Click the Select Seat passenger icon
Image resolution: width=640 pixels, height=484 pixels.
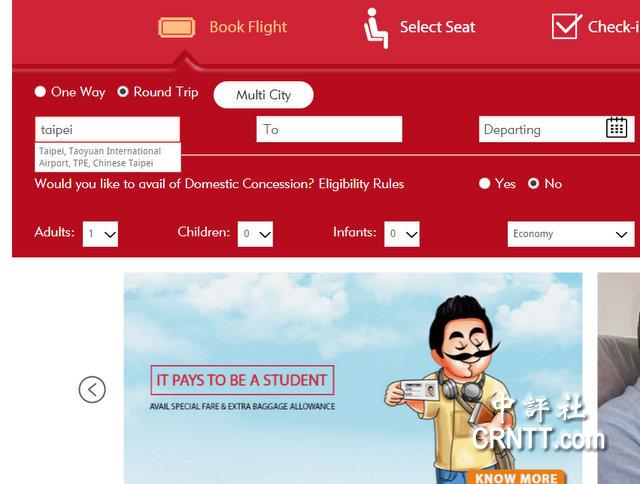tap(376, 28)
